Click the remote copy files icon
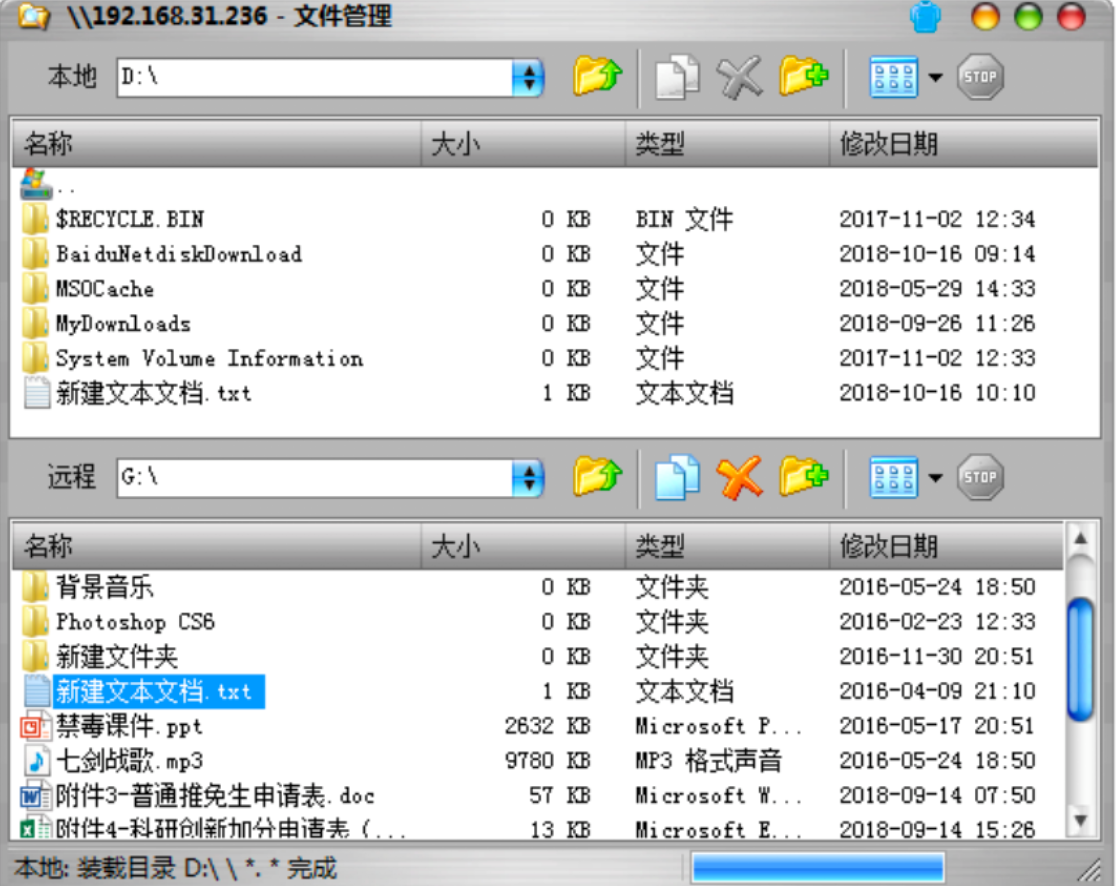Screen dimensions: 1116x886 click(677, 477)
